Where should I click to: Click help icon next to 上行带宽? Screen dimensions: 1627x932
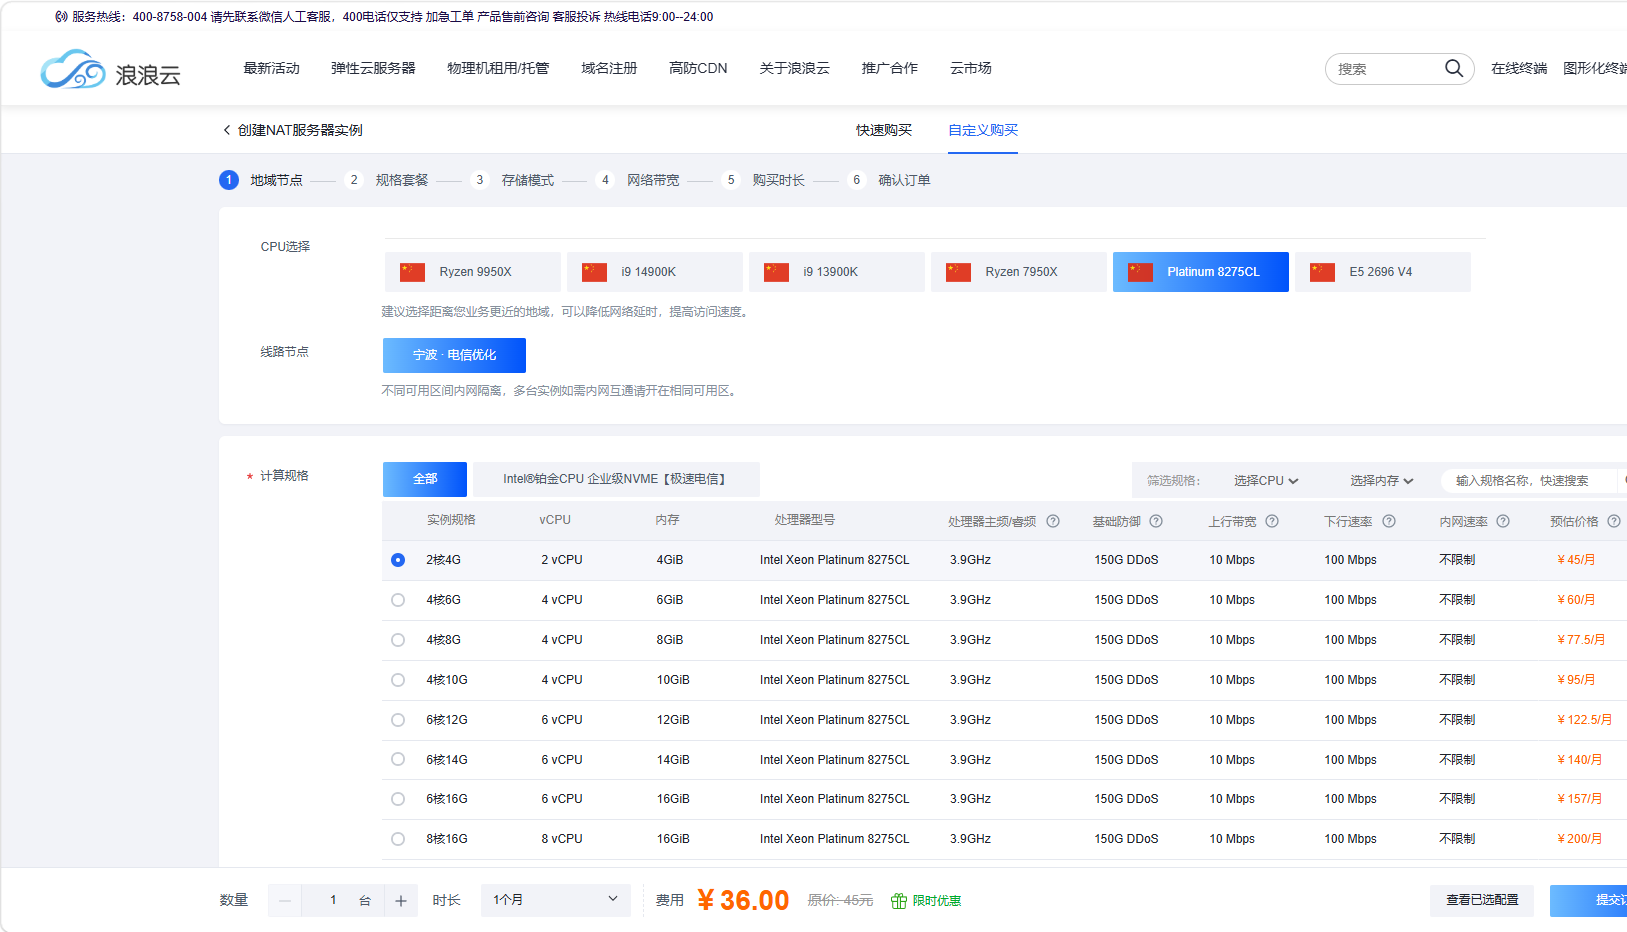tap(1272, 521)
